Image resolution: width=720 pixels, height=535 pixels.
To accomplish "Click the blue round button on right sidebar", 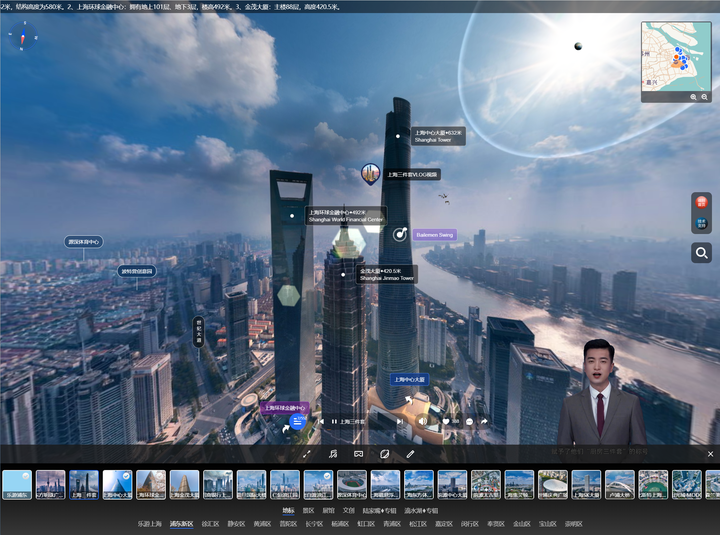I will coord(701,224).
